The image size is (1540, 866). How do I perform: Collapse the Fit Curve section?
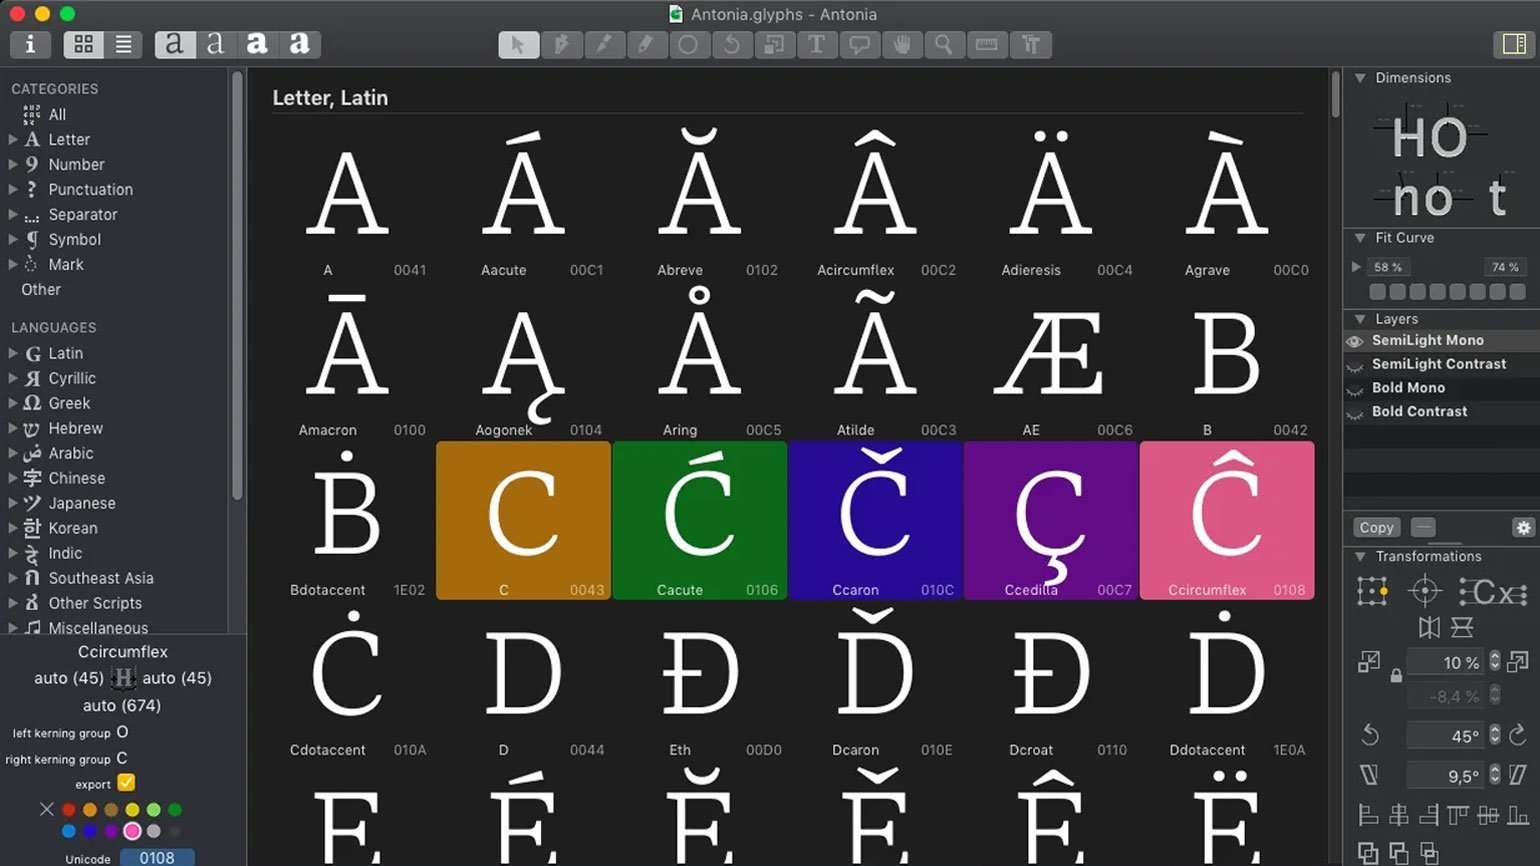1360,238
